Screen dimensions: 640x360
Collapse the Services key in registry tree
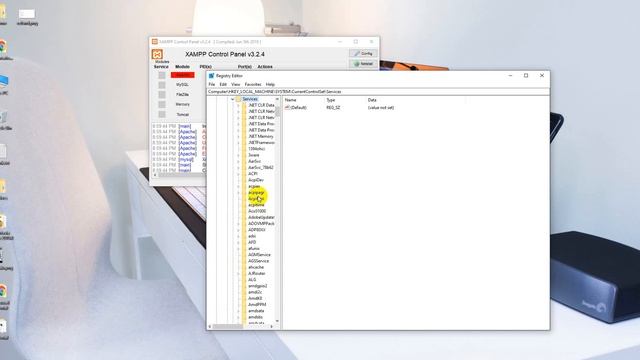click(x=233, y=99)
